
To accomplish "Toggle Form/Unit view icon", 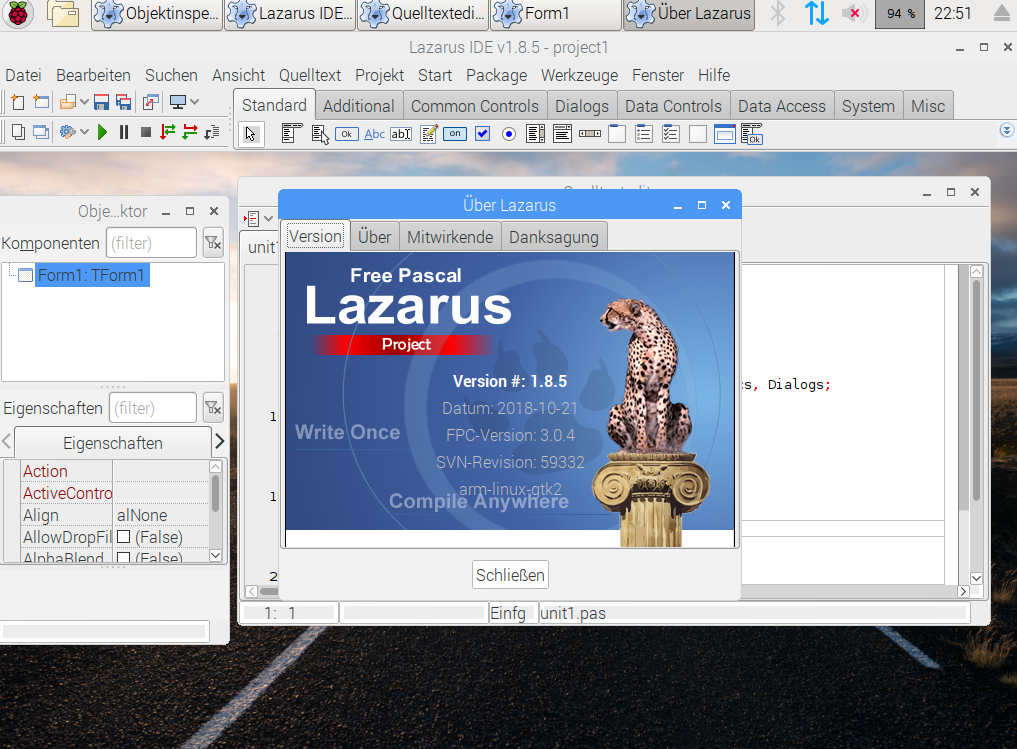I will (150, 102).
